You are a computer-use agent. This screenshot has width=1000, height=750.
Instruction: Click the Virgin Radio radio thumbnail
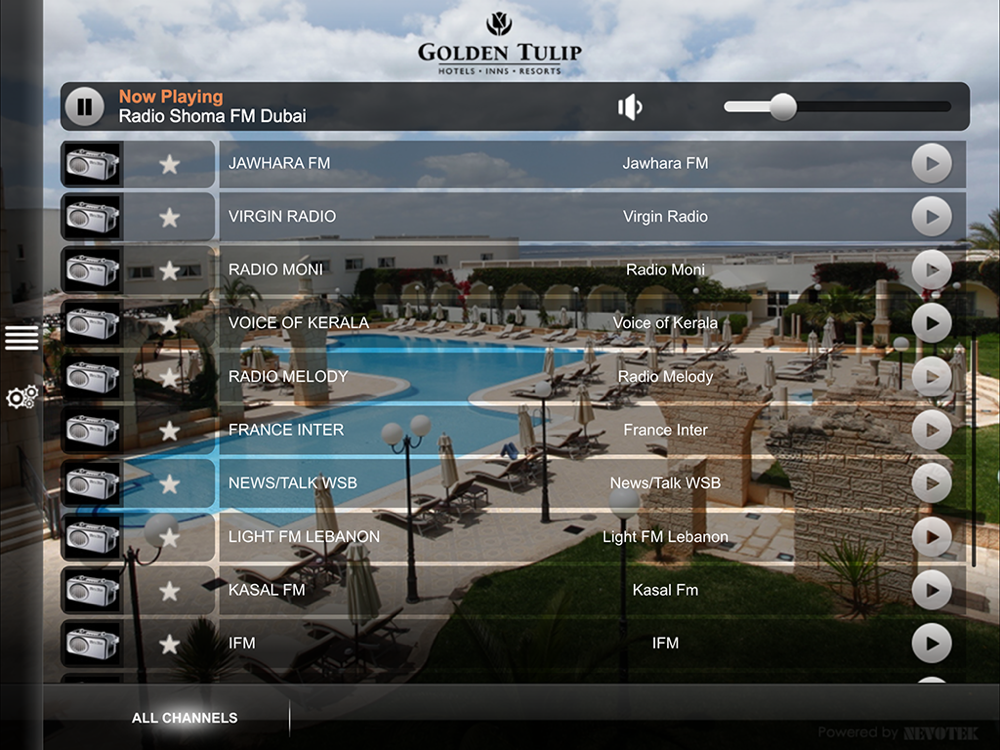click(x=92, y=217)
